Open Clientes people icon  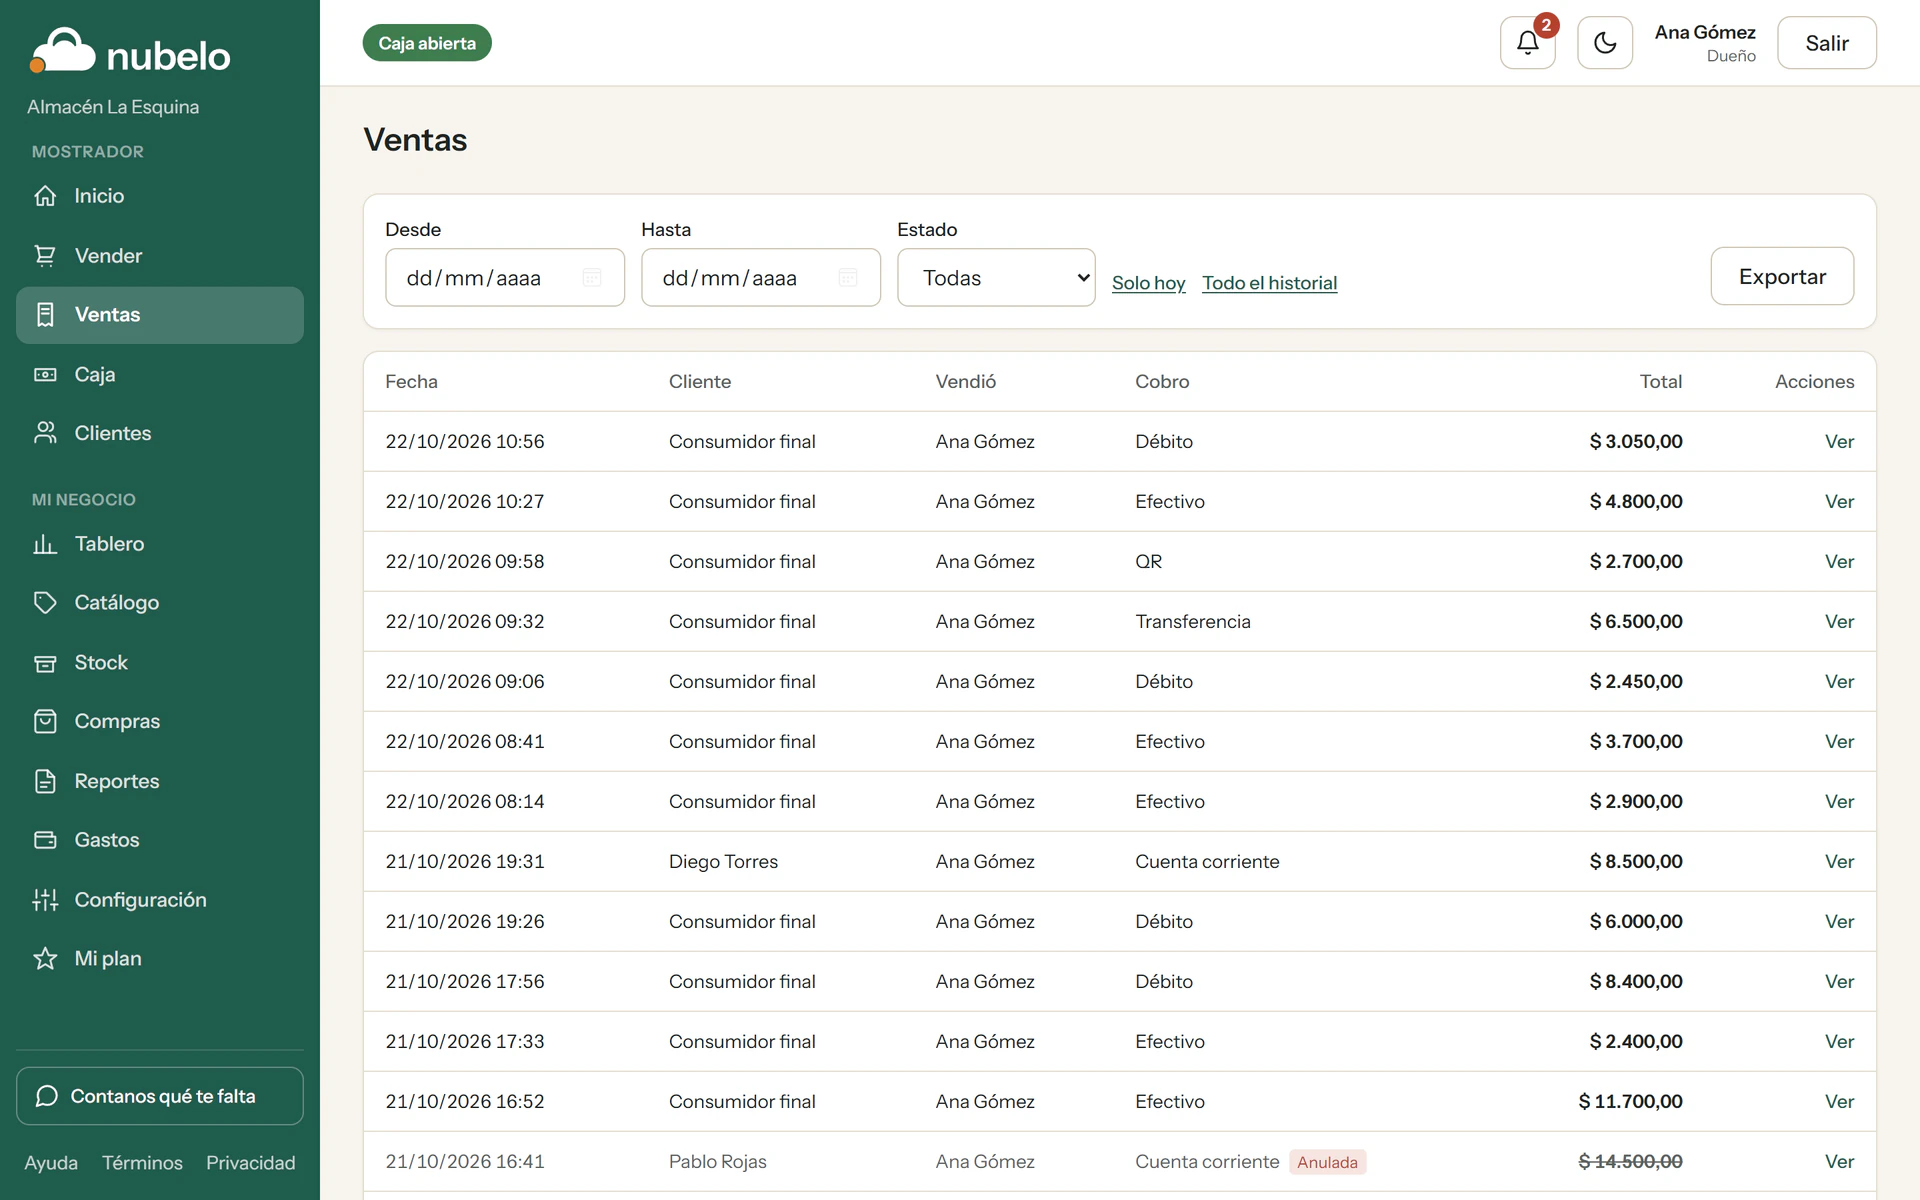tap(45, 433)
